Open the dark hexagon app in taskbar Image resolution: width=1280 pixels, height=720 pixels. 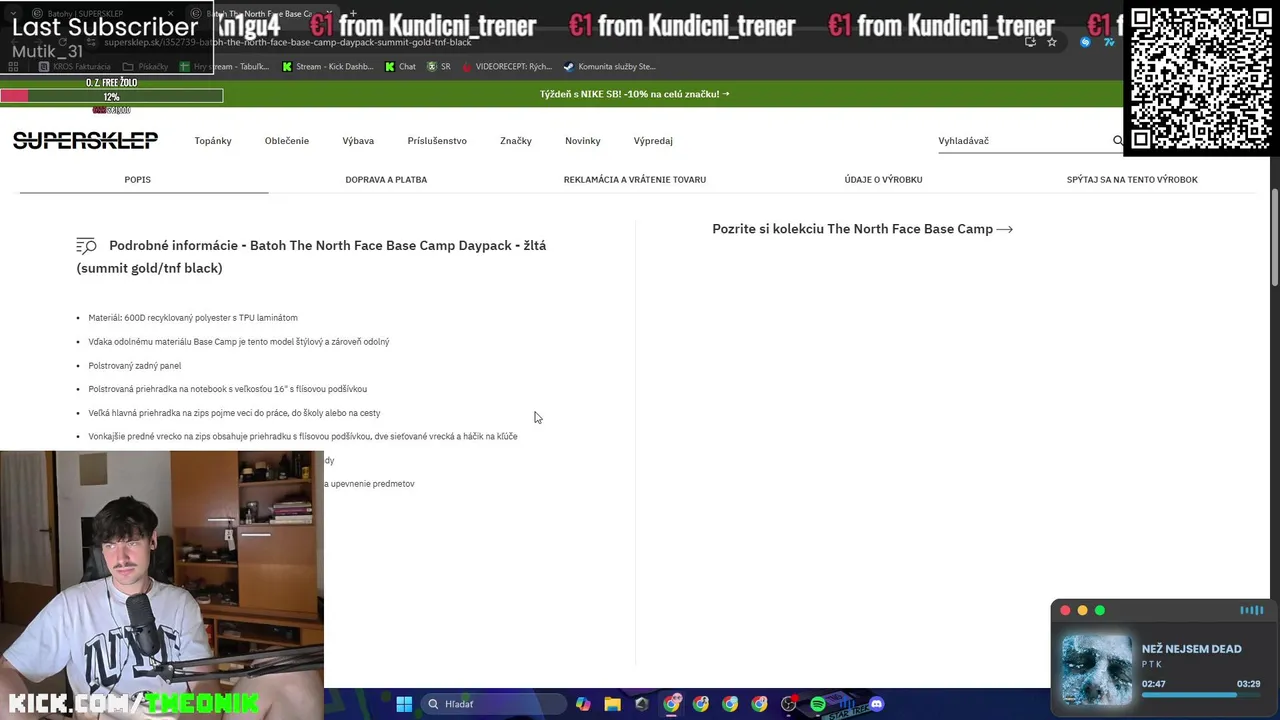[x=642, y=704]
